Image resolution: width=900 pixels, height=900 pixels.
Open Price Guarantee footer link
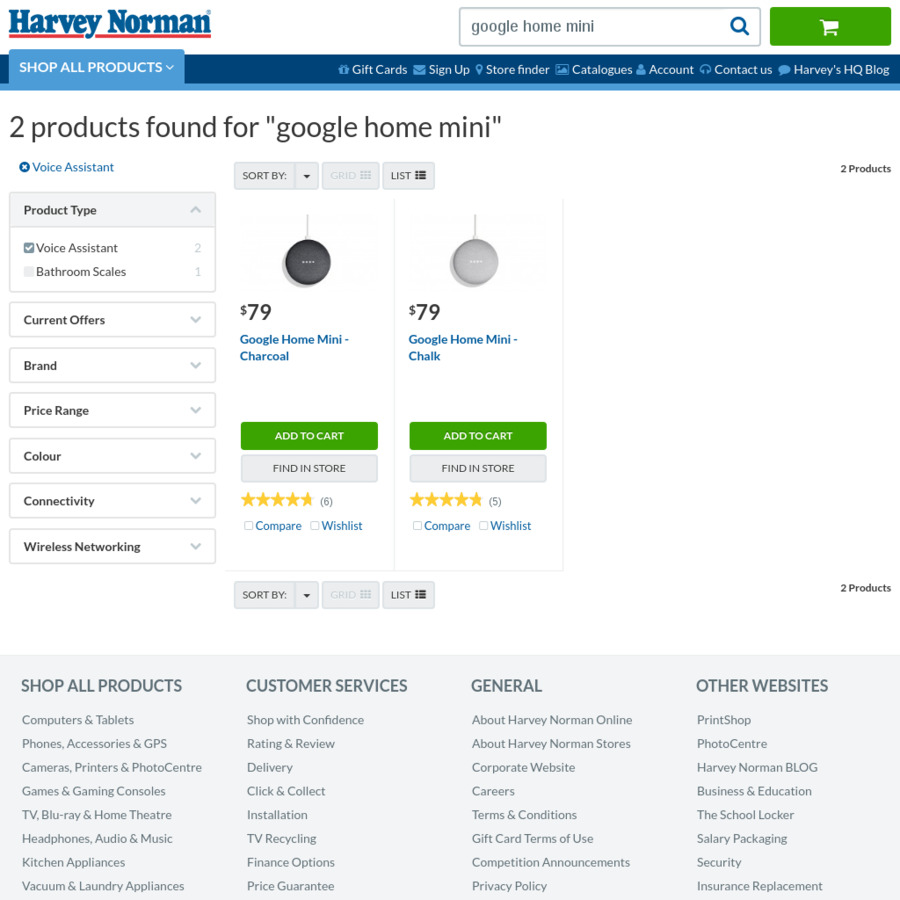point(290,886)
